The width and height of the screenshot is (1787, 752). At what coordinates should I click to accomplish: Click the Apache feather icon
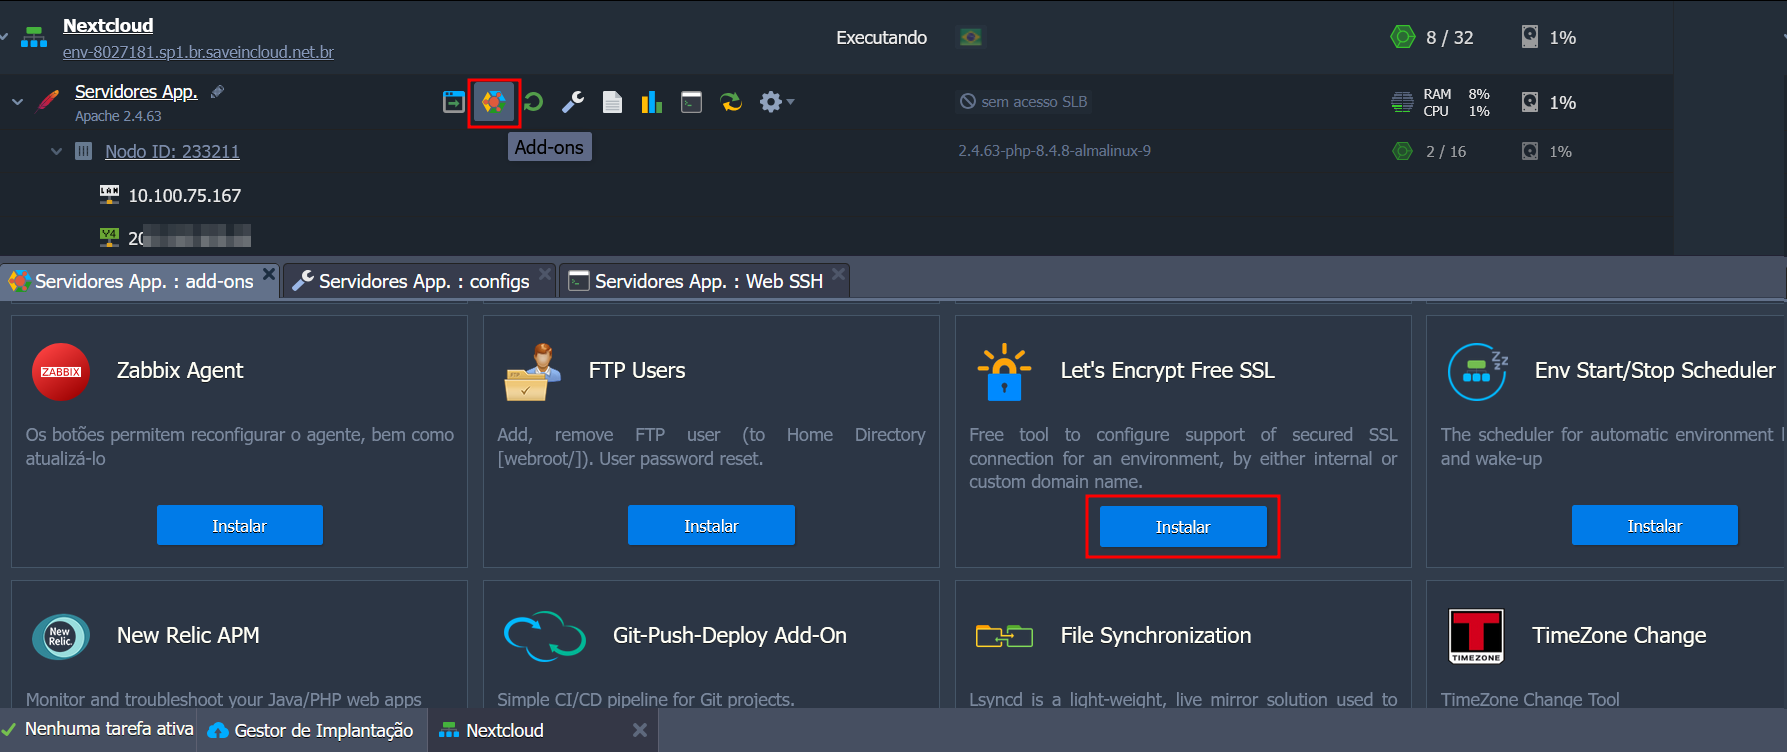[x=48, y=101]
